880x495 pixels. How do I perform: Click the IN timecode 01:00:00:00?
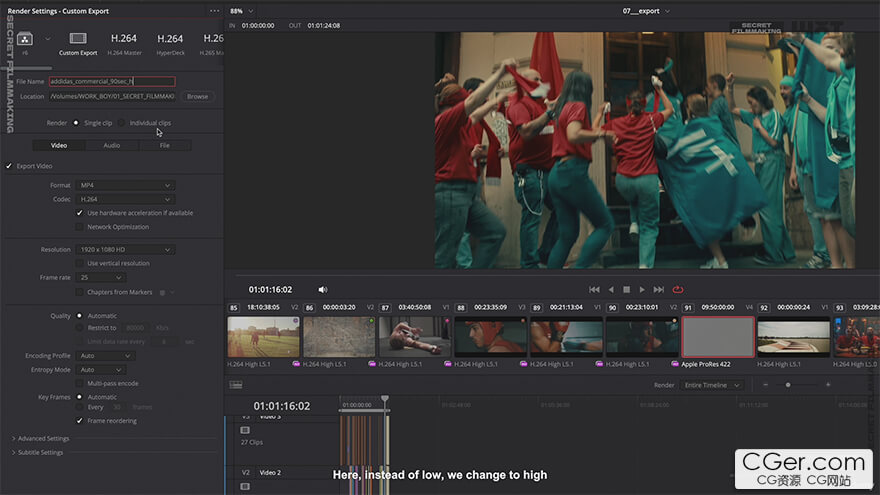[258, 26]
